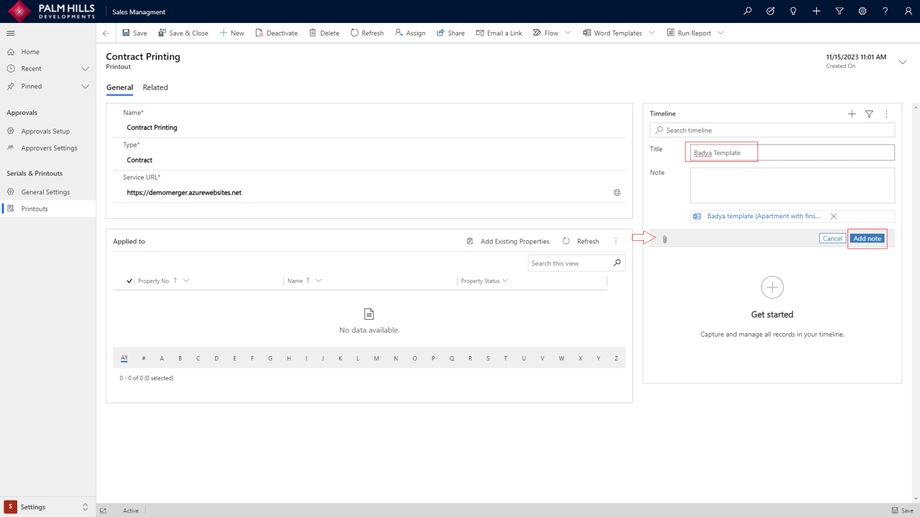Click Word Templates command
The image size is (920, 517).
pyautogui.click(x=612, y=33)
